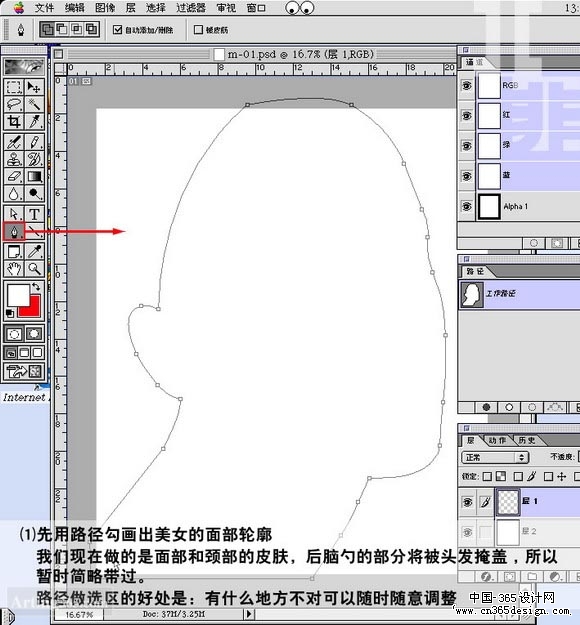
Task: Select the Lasso tool
Action: (14, 104)
